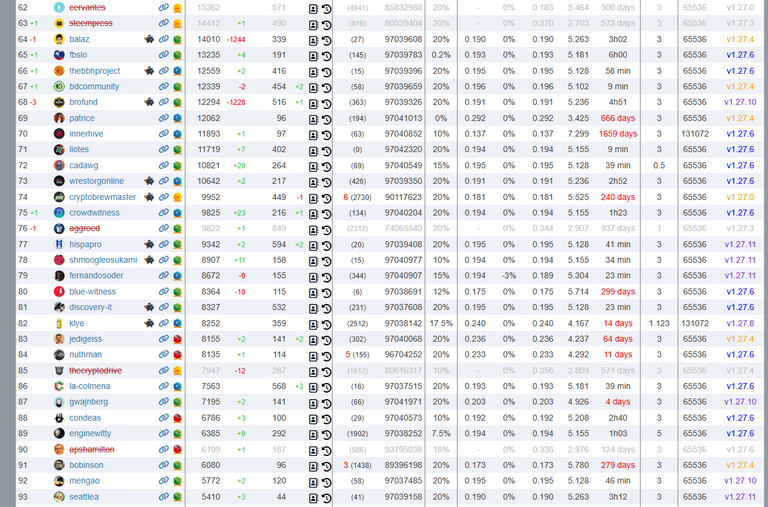This screenshot has width=768, height=507.
Task: Open the link icon for innerhive
Action: [164, 134]
